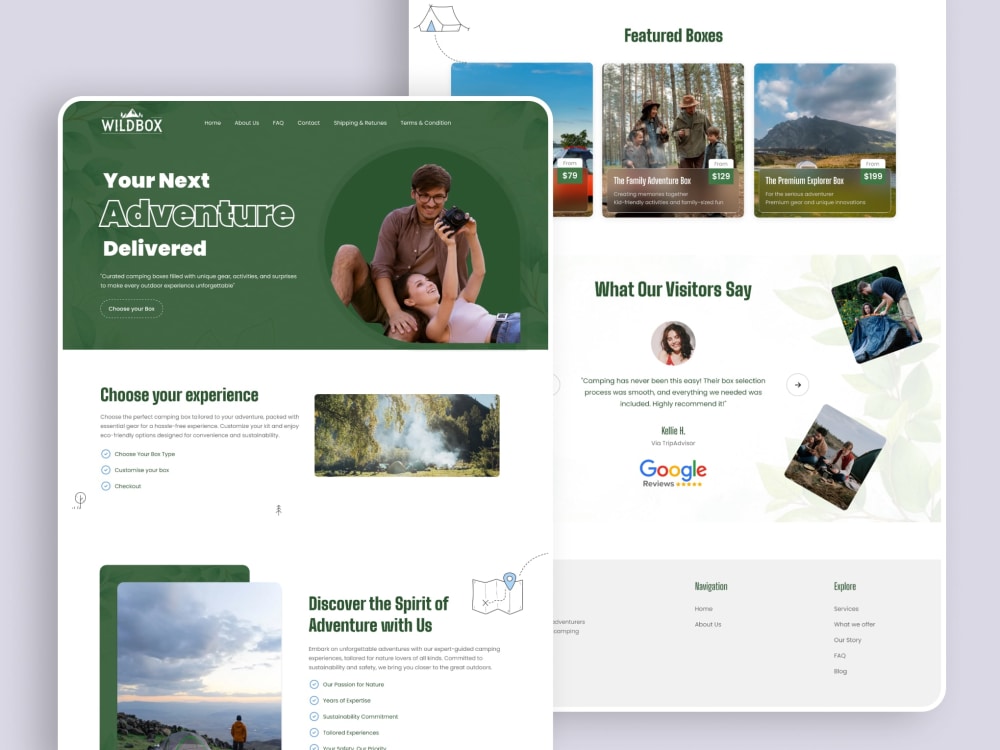This screenshot has width=1000, height=750.
Task: Click check icon beside Tailored Experiences
Action: 314,733
